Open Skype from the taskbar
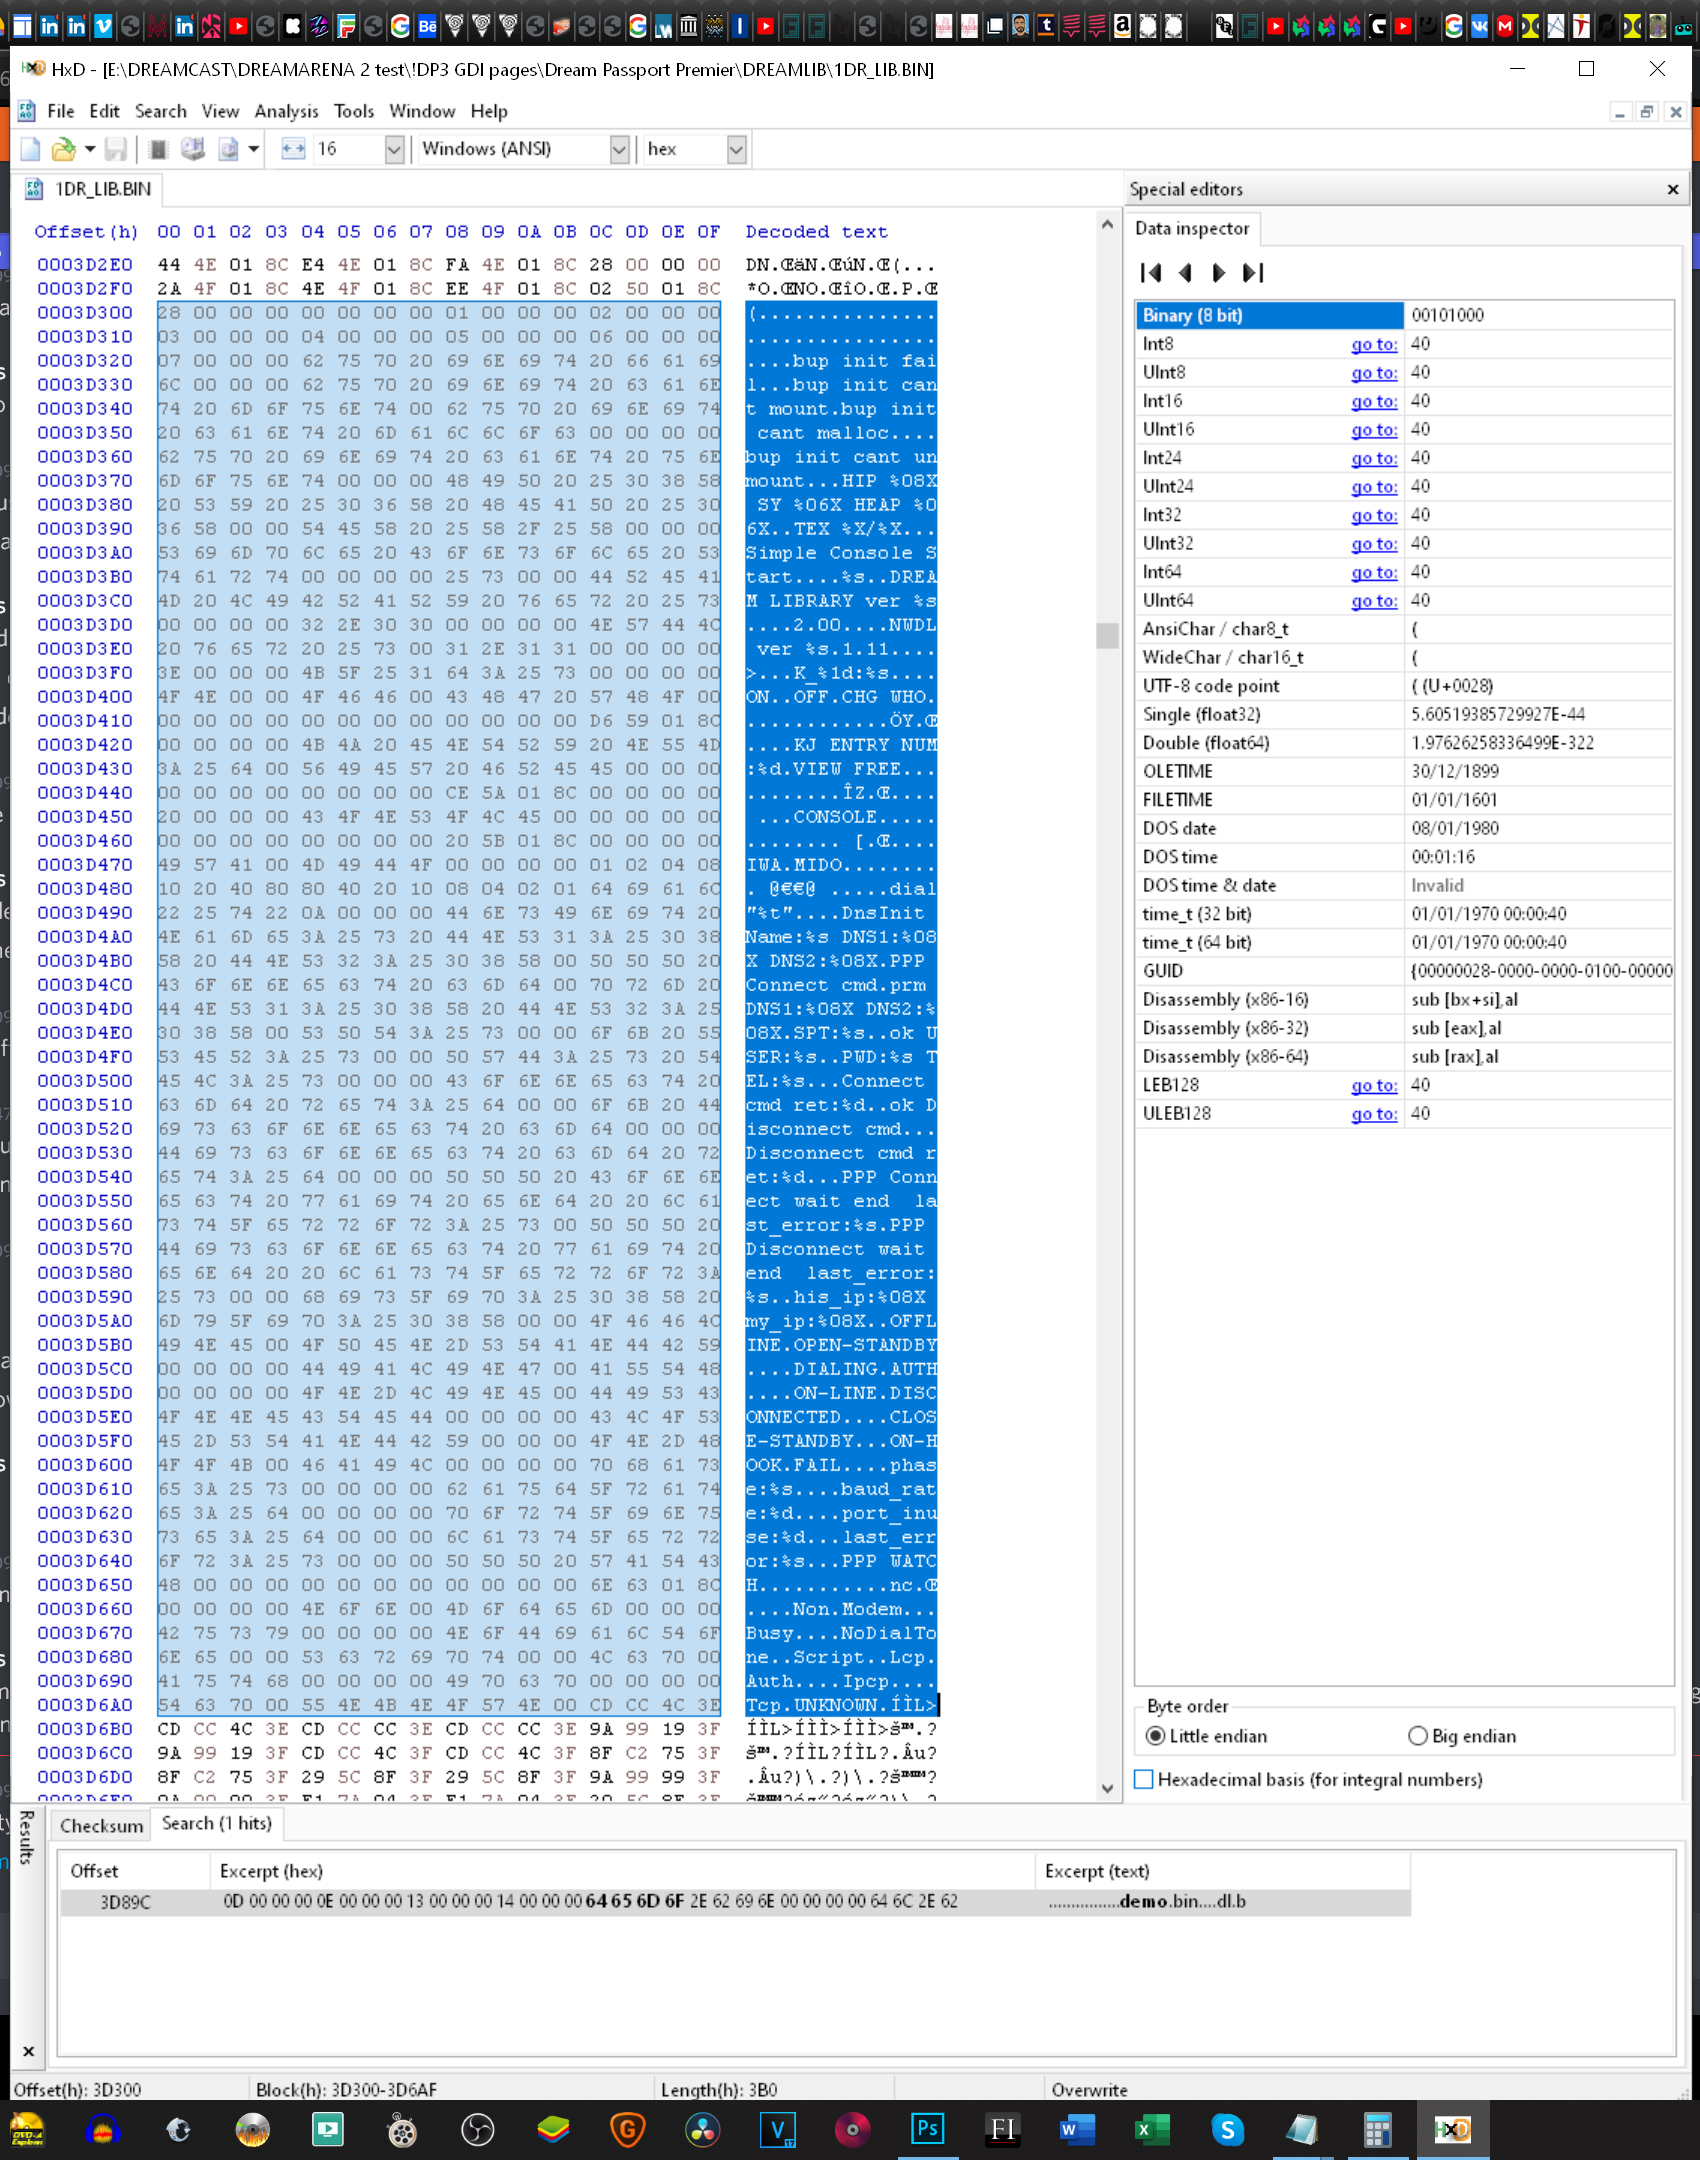Image resolution: width=1700 pixels, height=2160 pixels. 1227,2129
